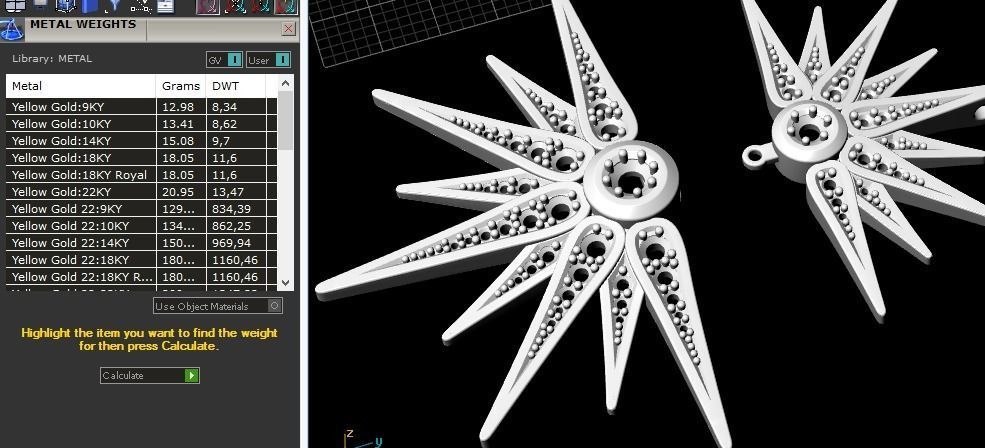985x448 pixels.
Task: Close the Metal Weights panel
Action: coord(288,28)
